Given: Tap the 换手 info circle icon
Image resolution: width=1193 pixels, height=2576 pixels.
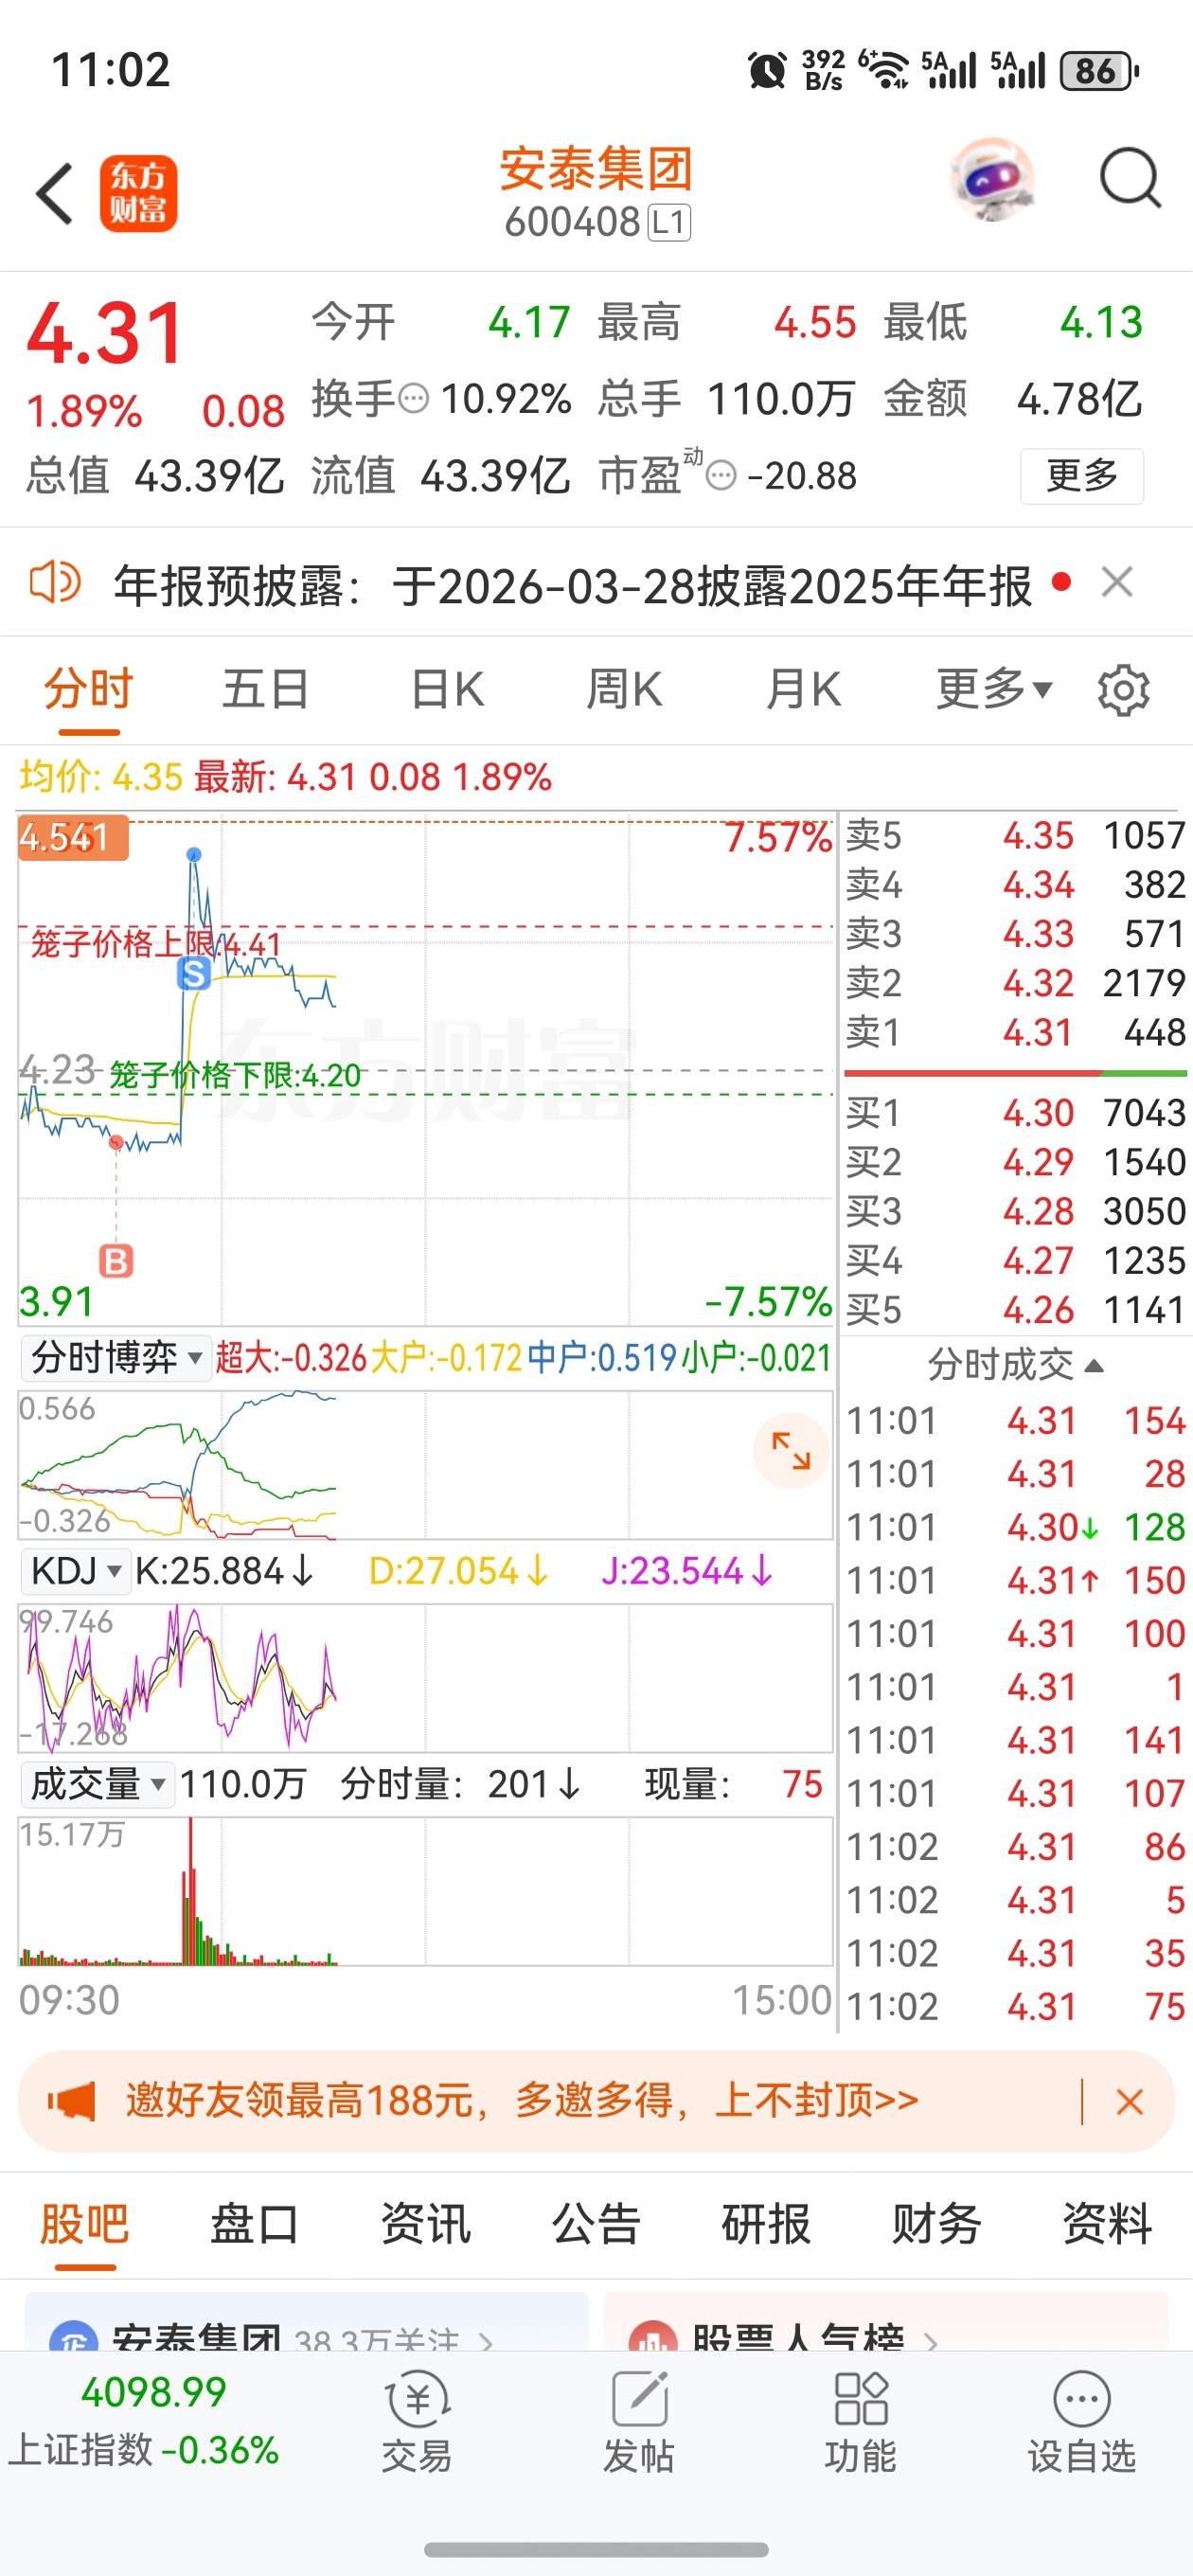Looking at the screenshot, I should click(414, 399).
